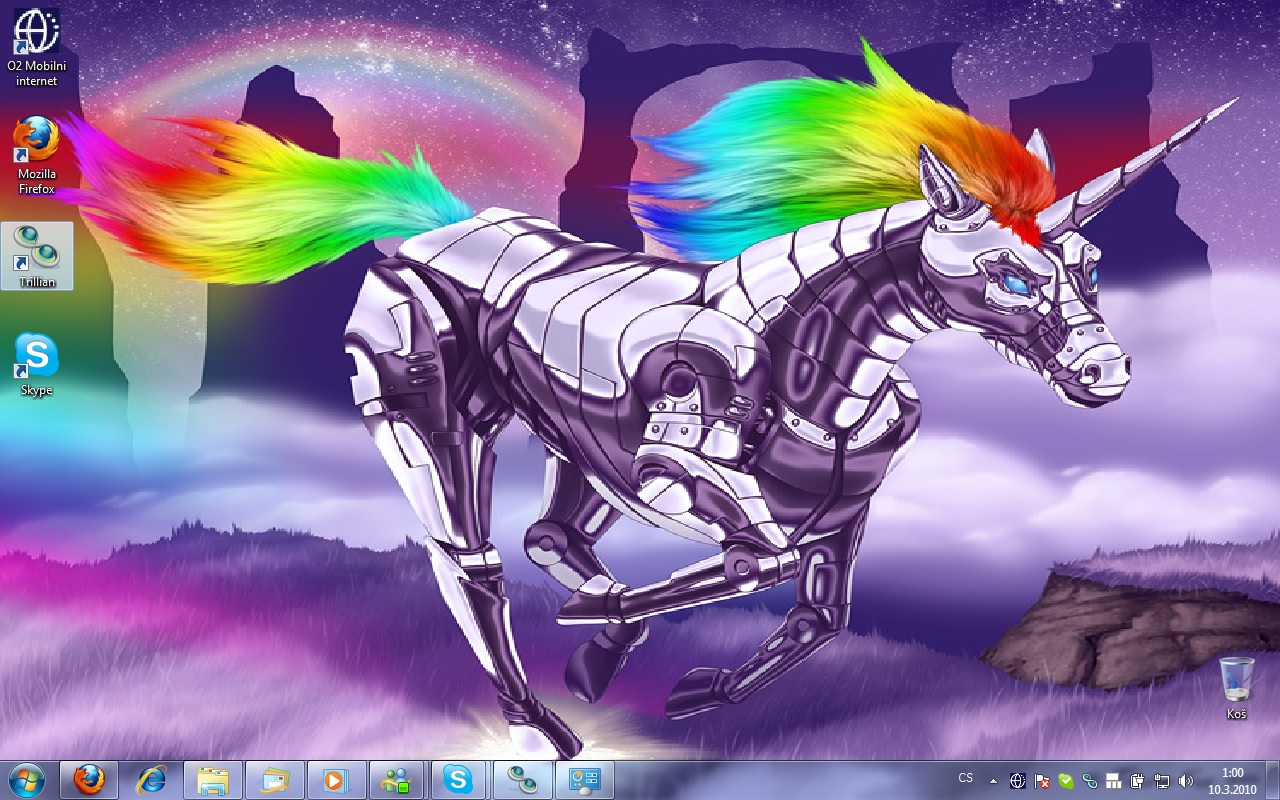Select the Skype desktop shortcut
This screenshot has height=800, width=1280.
[x=37, y=364]
